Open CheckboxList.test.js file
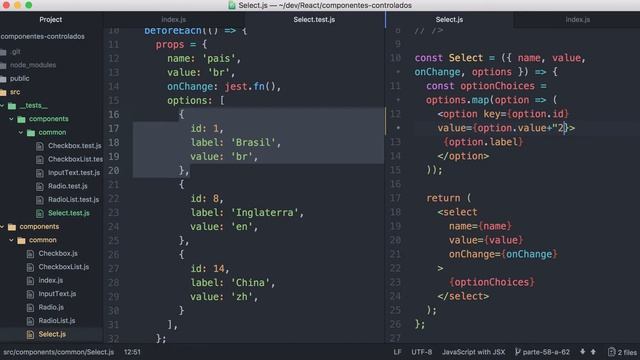The height and width of the screenshot is (360, 640). tap(76, 159)
